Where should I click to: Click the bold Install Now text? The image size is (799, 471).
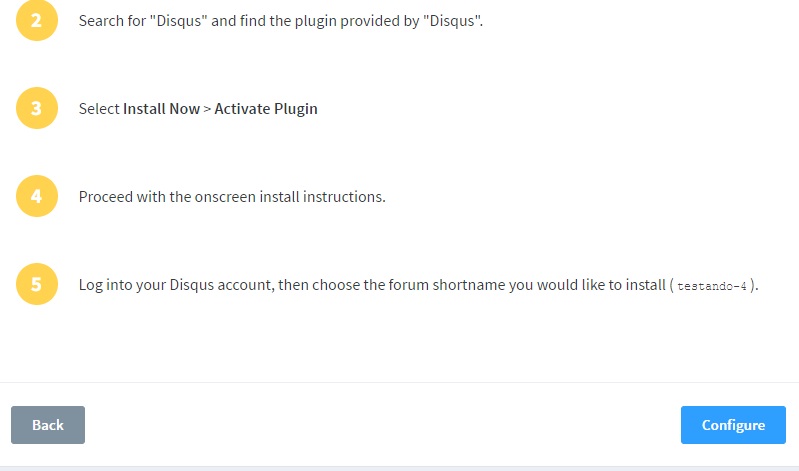tap(161, 109)
